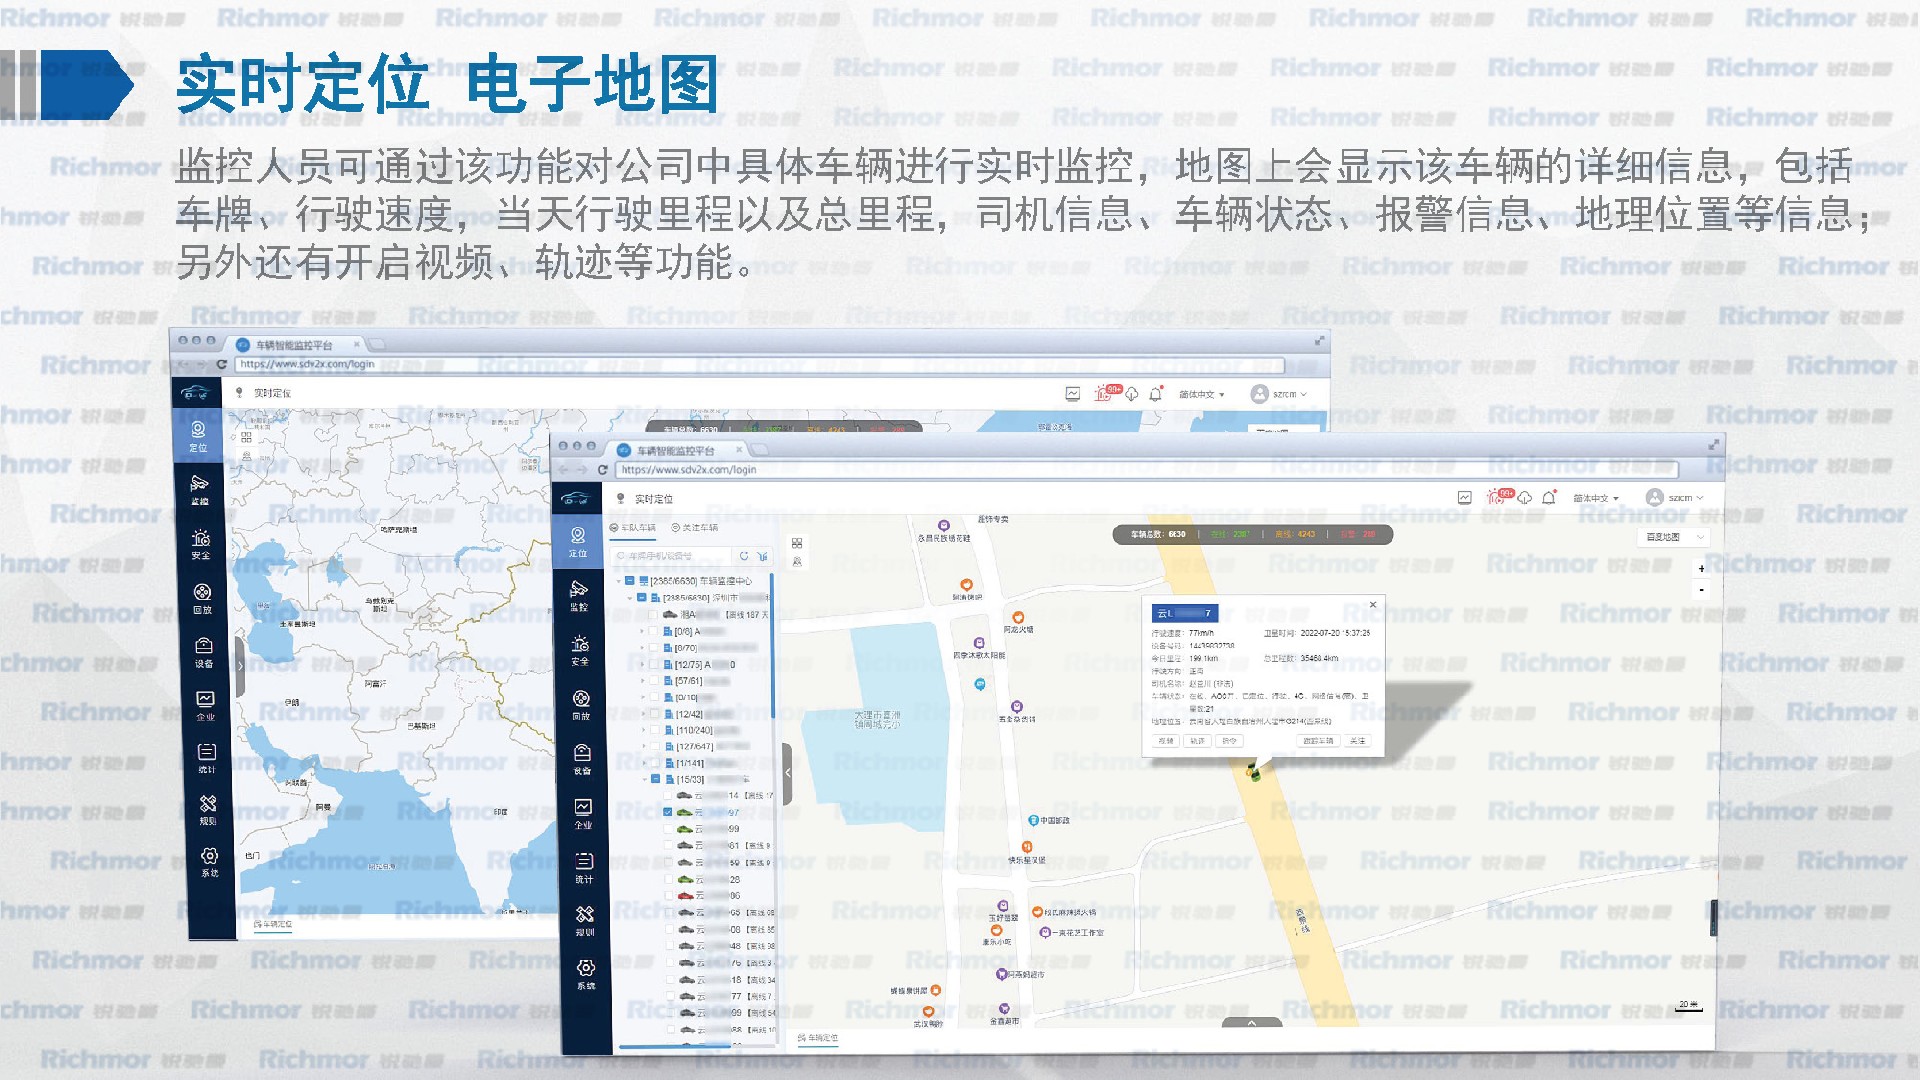
Task: Check the [12/75] group checkbox
Action: tap(655, 664)
